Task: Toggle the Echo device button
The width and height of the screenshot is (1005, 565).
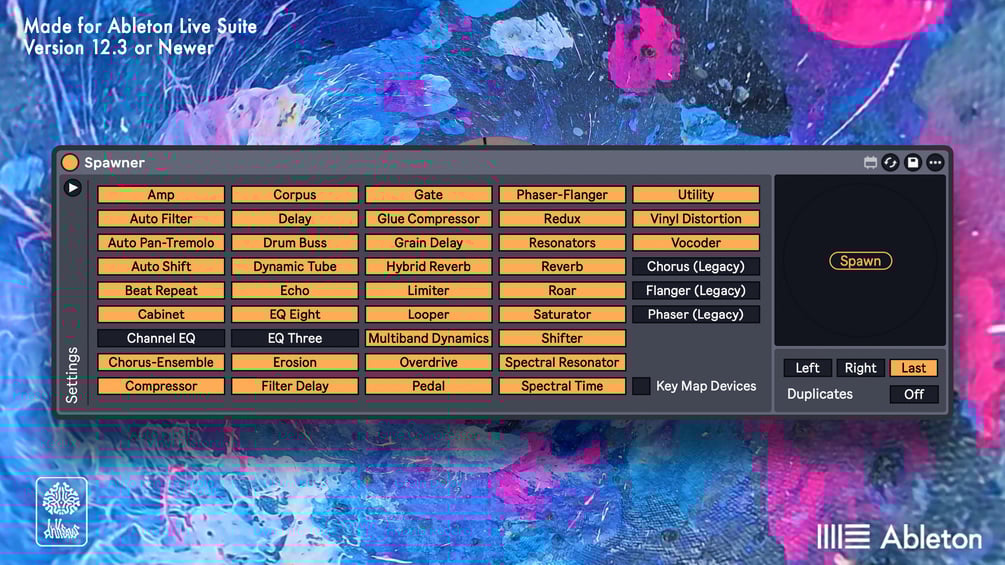Action: coord(295,290)
